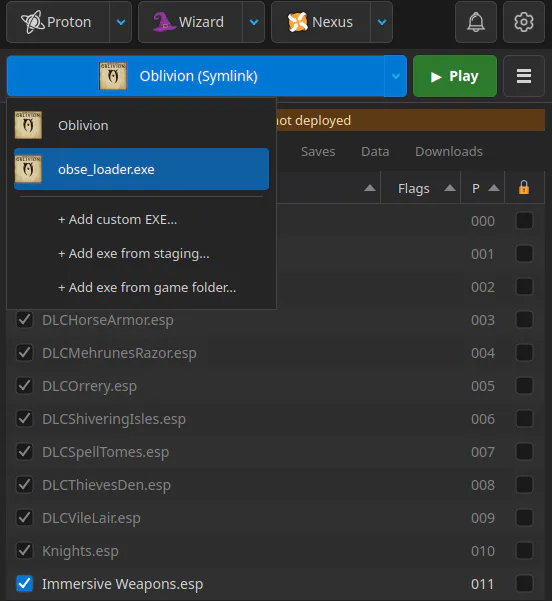Viewport: 552px width, 601px height.
Task: Switch to the Downloads tab
Action: [x=449, y=151]
